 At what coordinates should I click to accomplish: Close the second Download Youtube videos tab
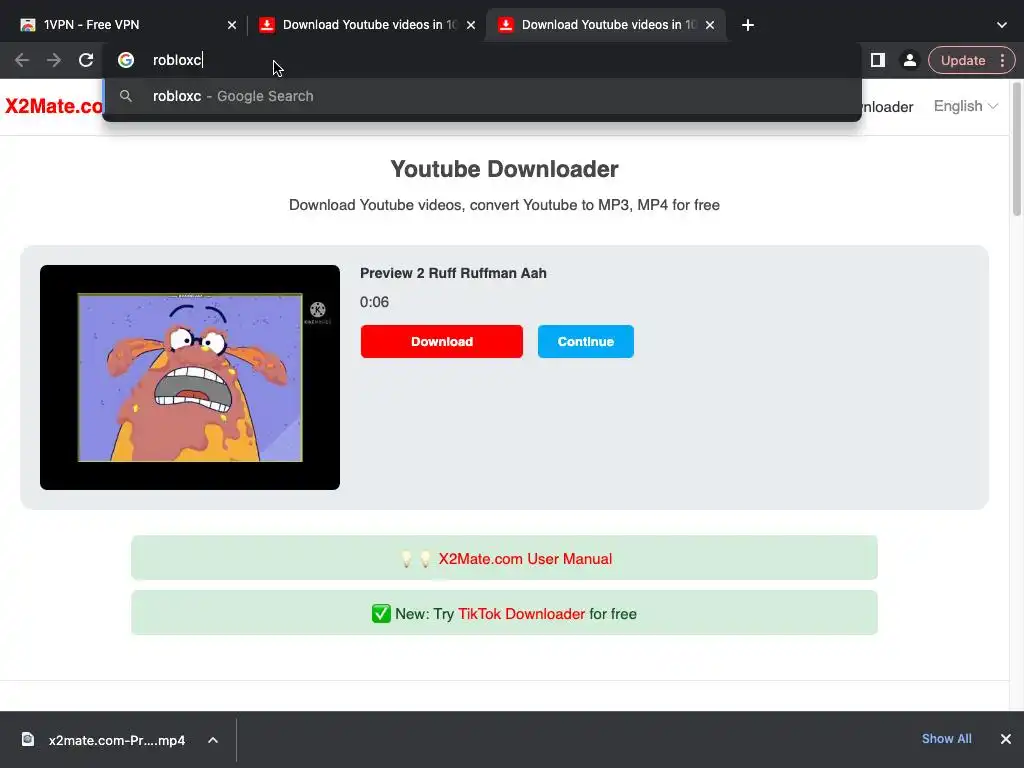(471, 25)
